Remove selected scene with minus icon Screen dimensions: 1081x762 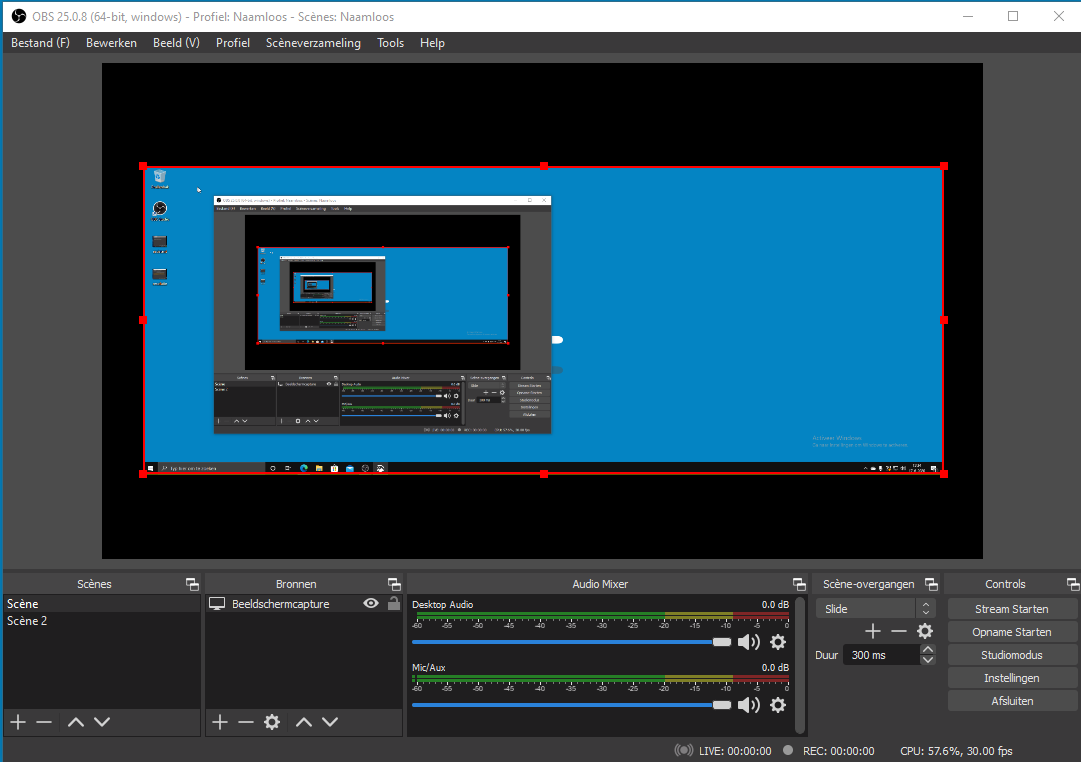tap(44, 722)
